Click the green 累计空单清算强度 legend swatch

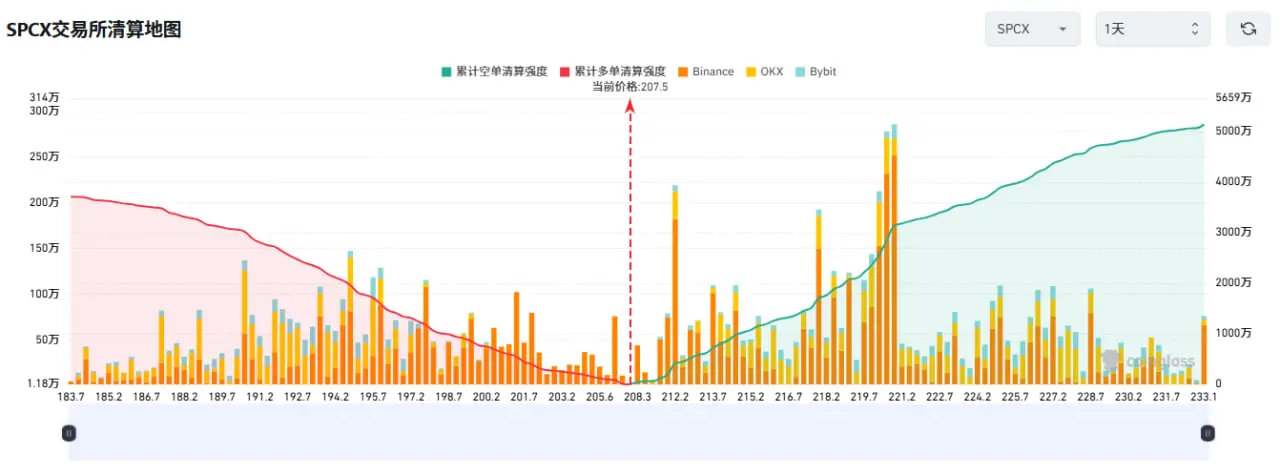(x=446, y=72)
